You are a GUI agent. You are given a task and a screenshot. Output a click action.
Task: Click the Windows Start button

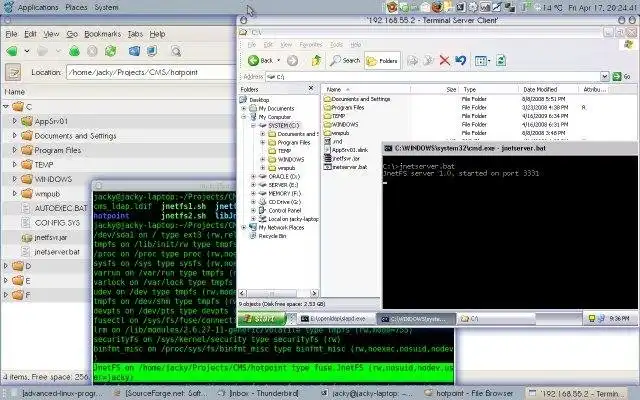click(x=262, y=319)
